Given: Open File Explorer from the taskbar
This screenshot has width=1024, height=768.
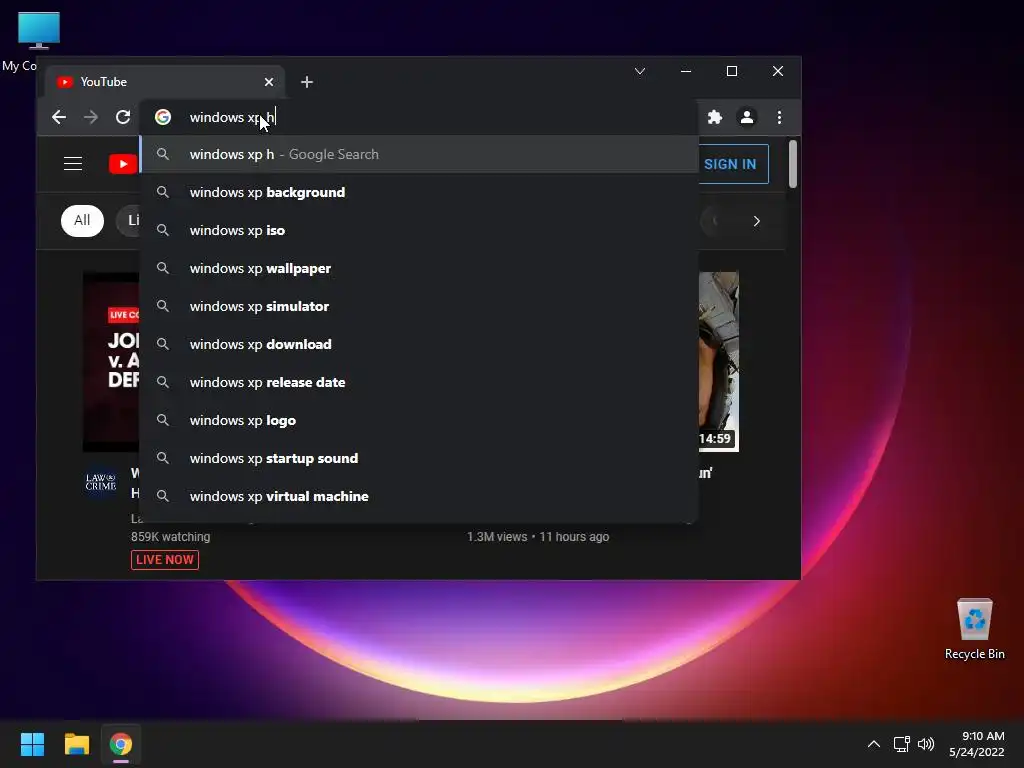Looking at the screenshot, I should point(76,744).
